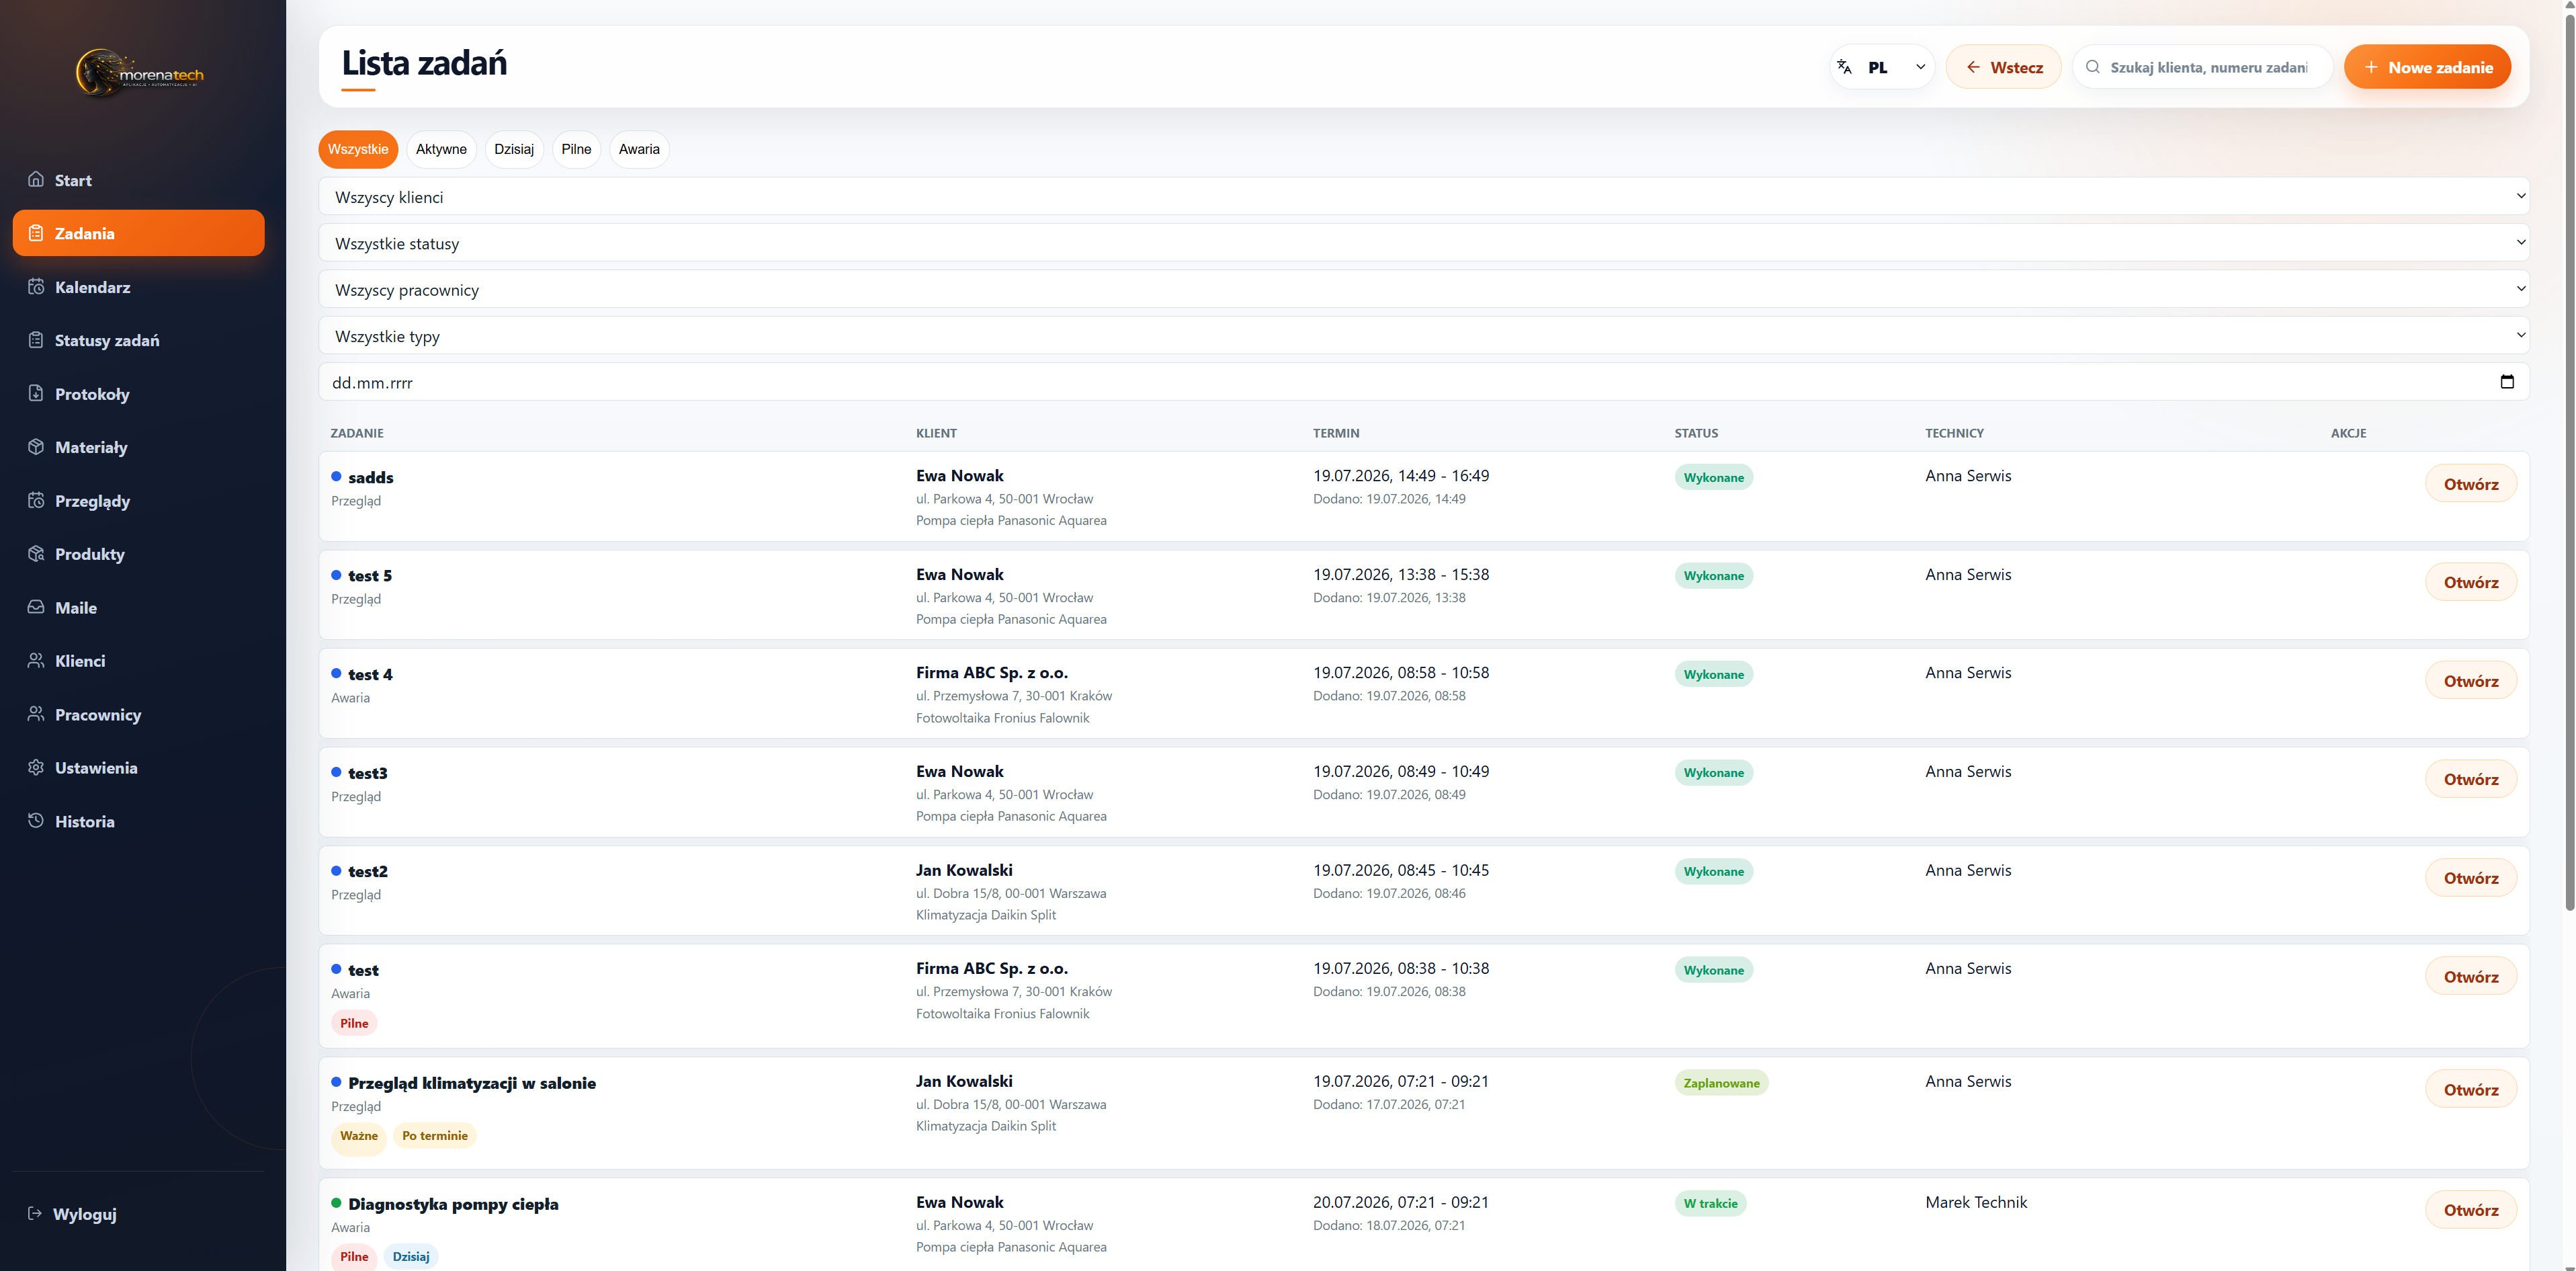Screen dimensions: 2576x1271
Task: Open the Kalendarz menu item
Action: click(x=138, y=287)
